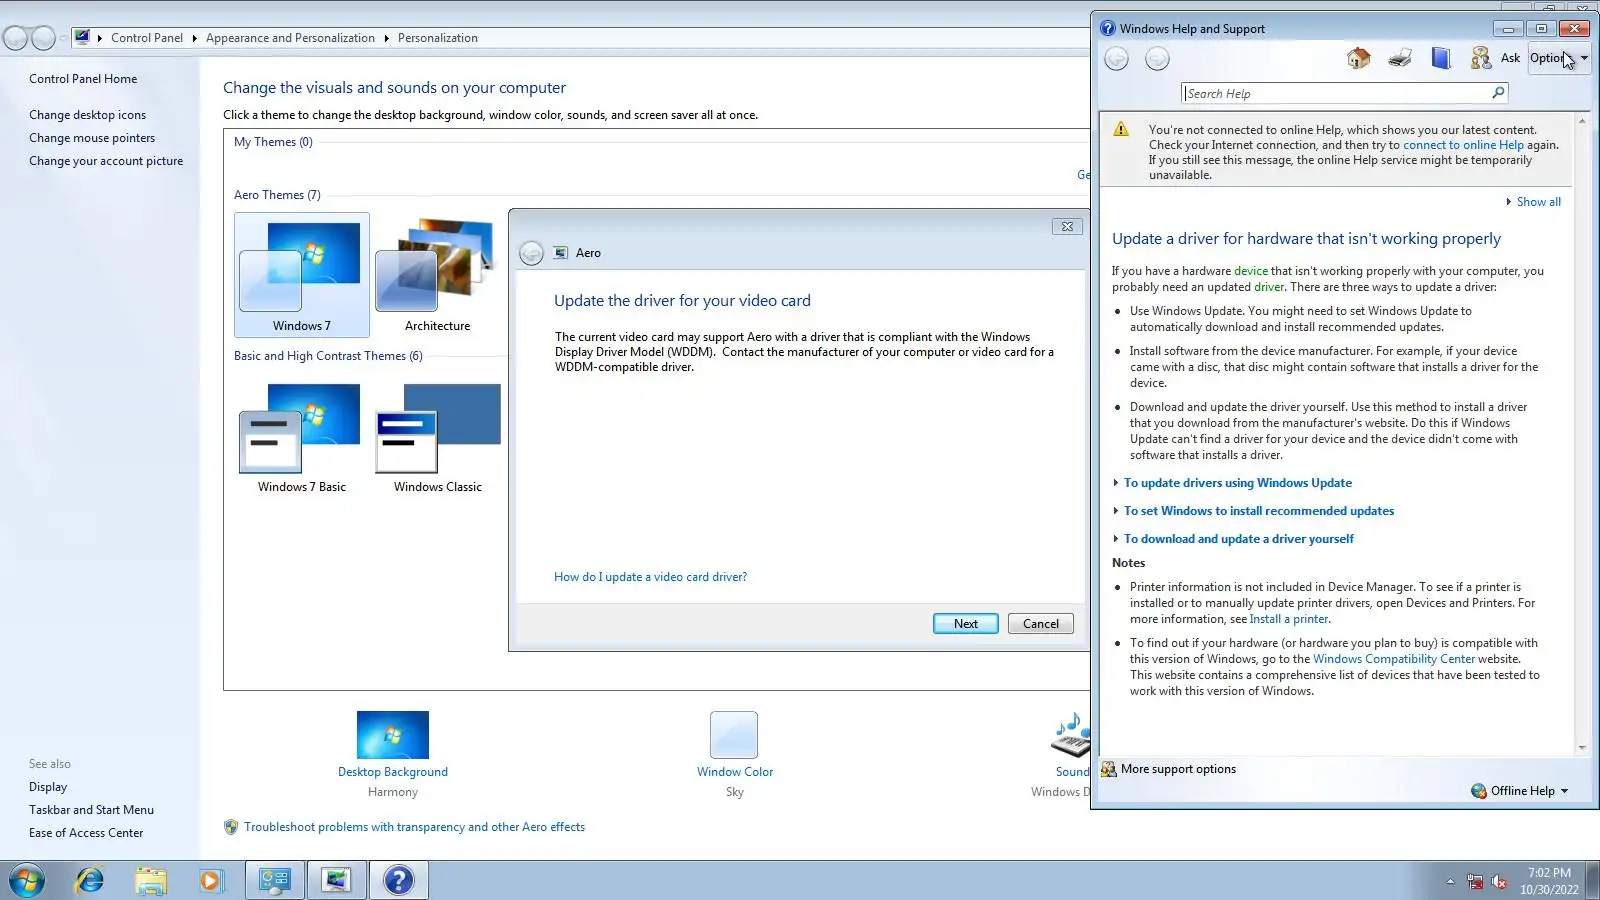The image size is (1600, 900).
Task: Open 'Change your account picture' link
Action: point(106,161)
